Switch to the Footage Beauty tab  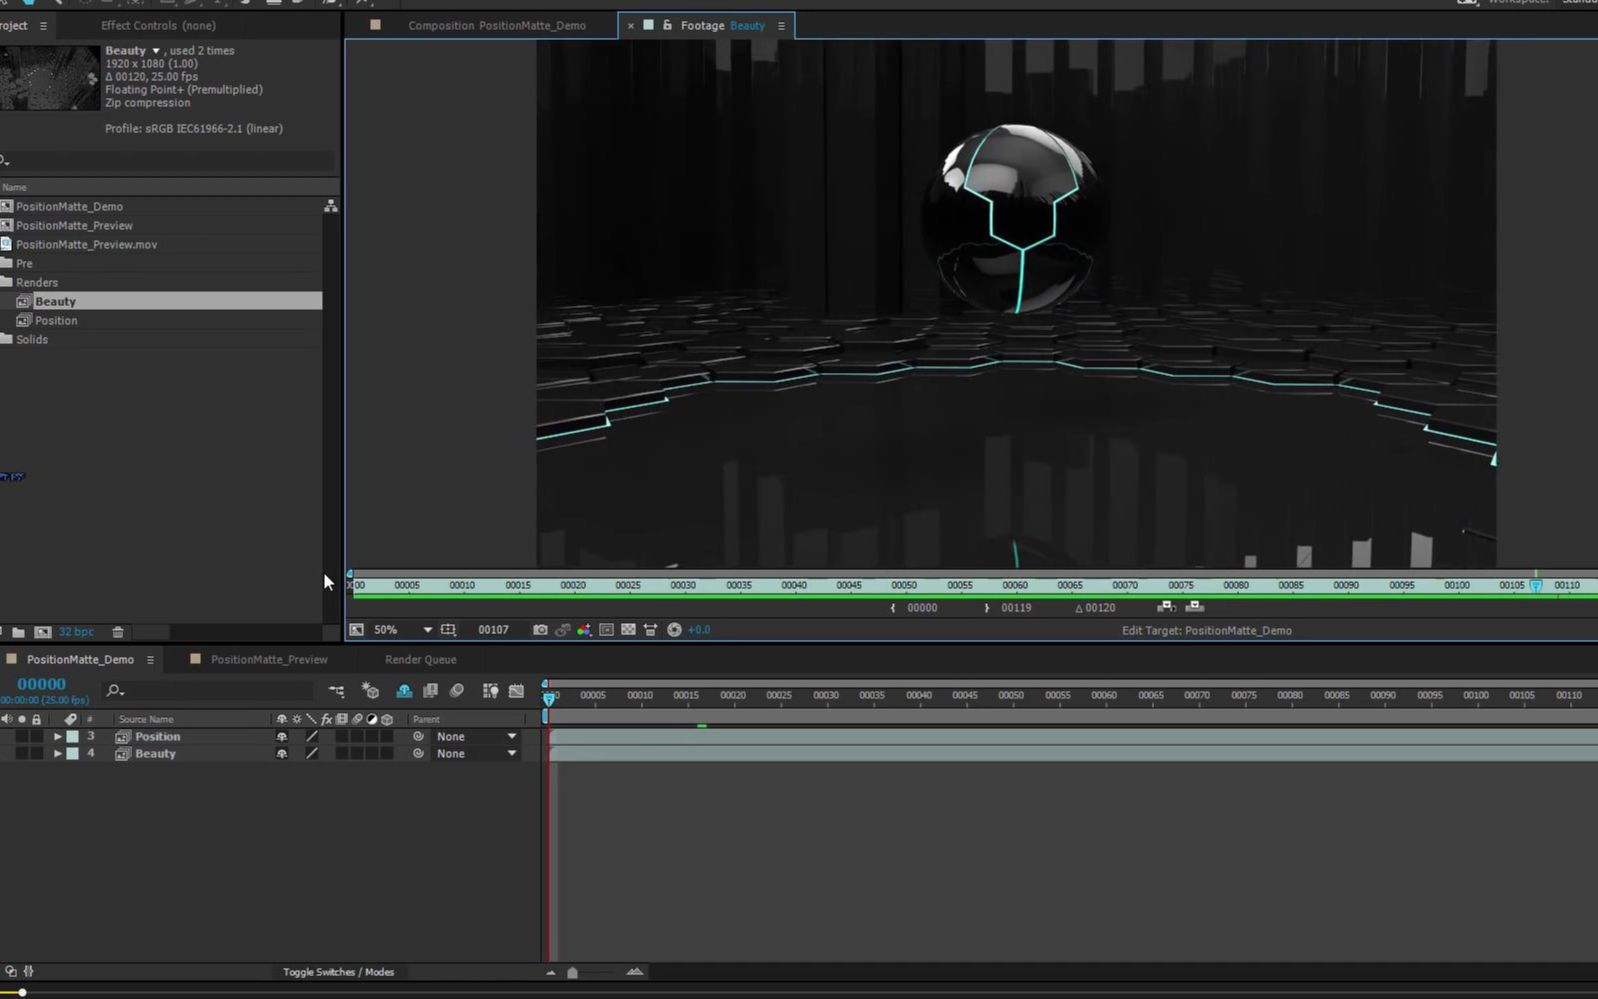coord(722,26)
